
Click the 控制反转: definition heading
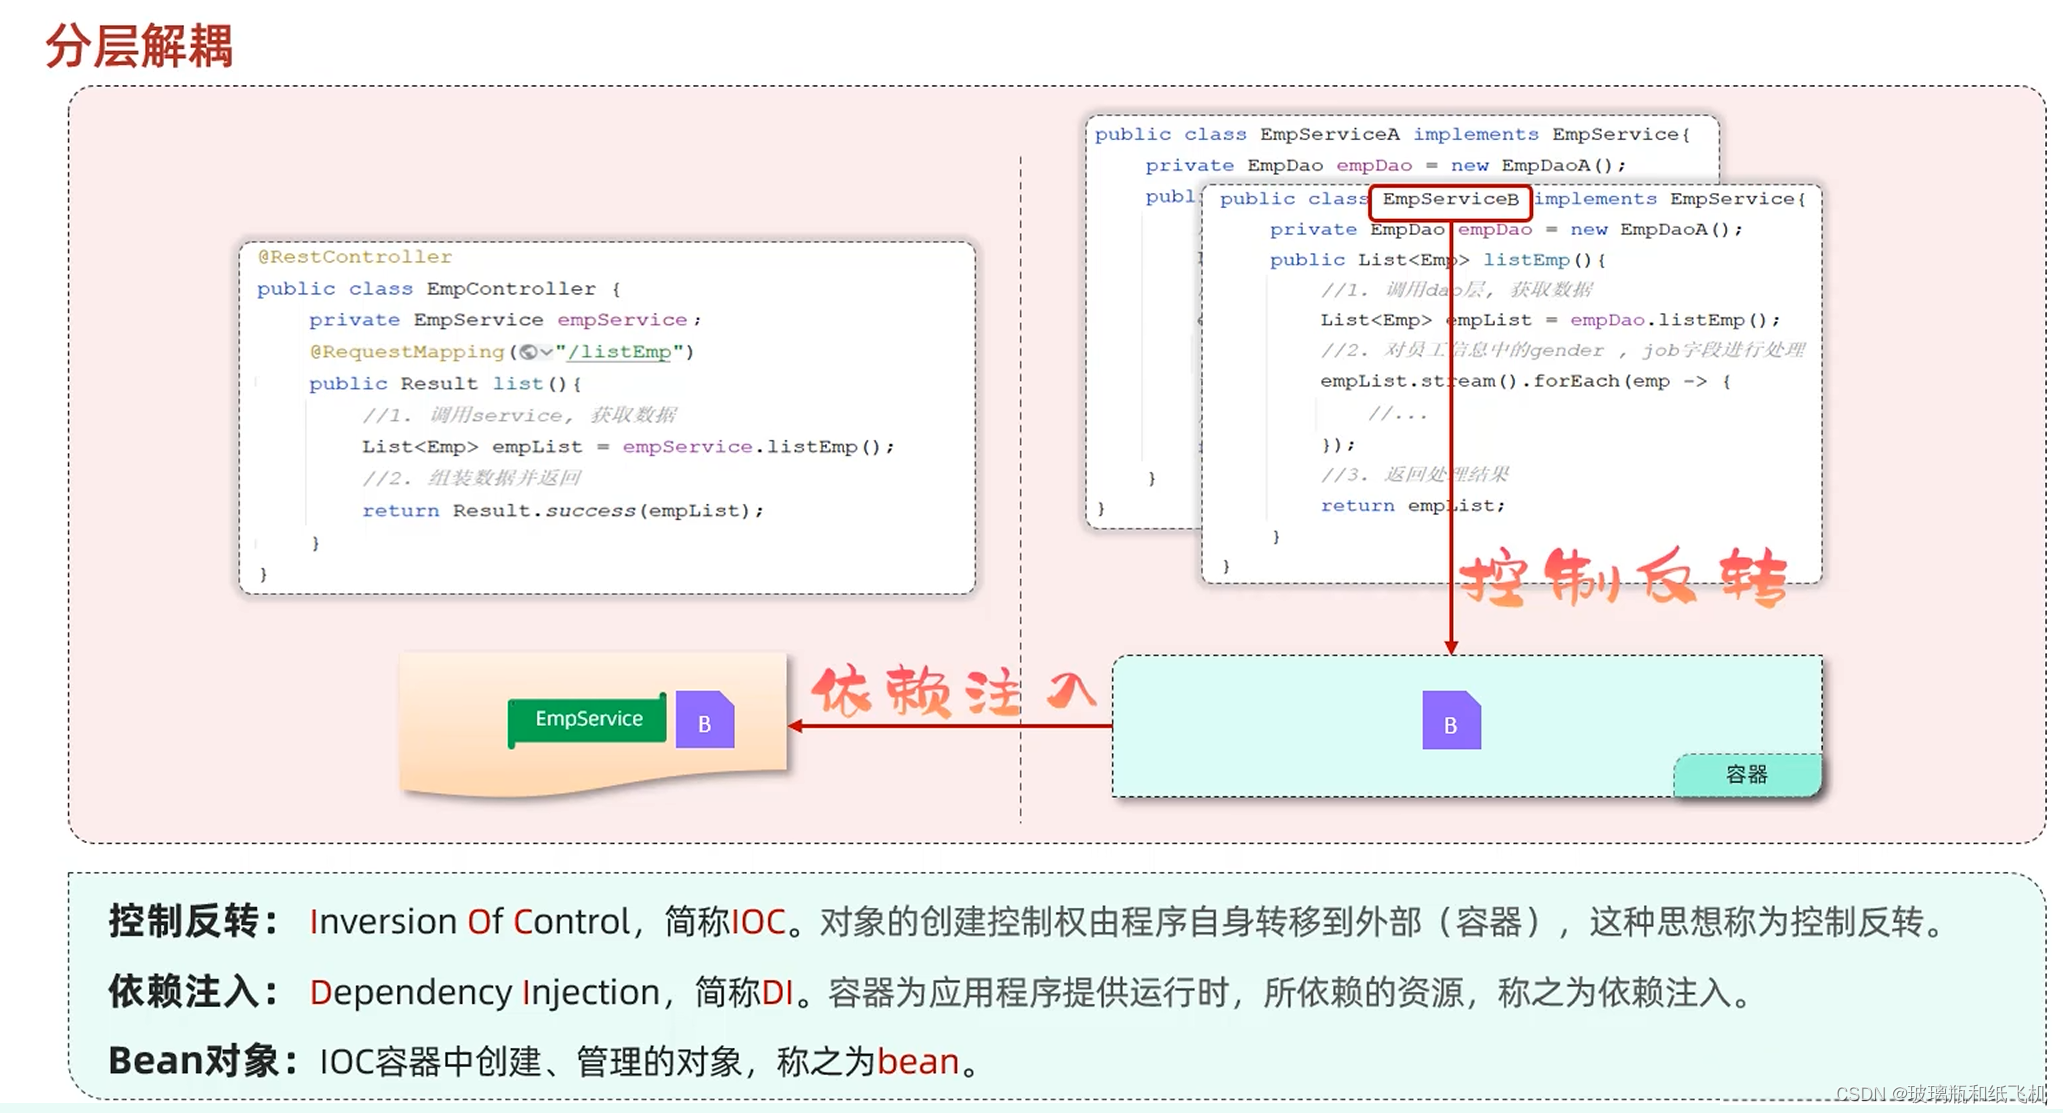(x=195, y=921)
